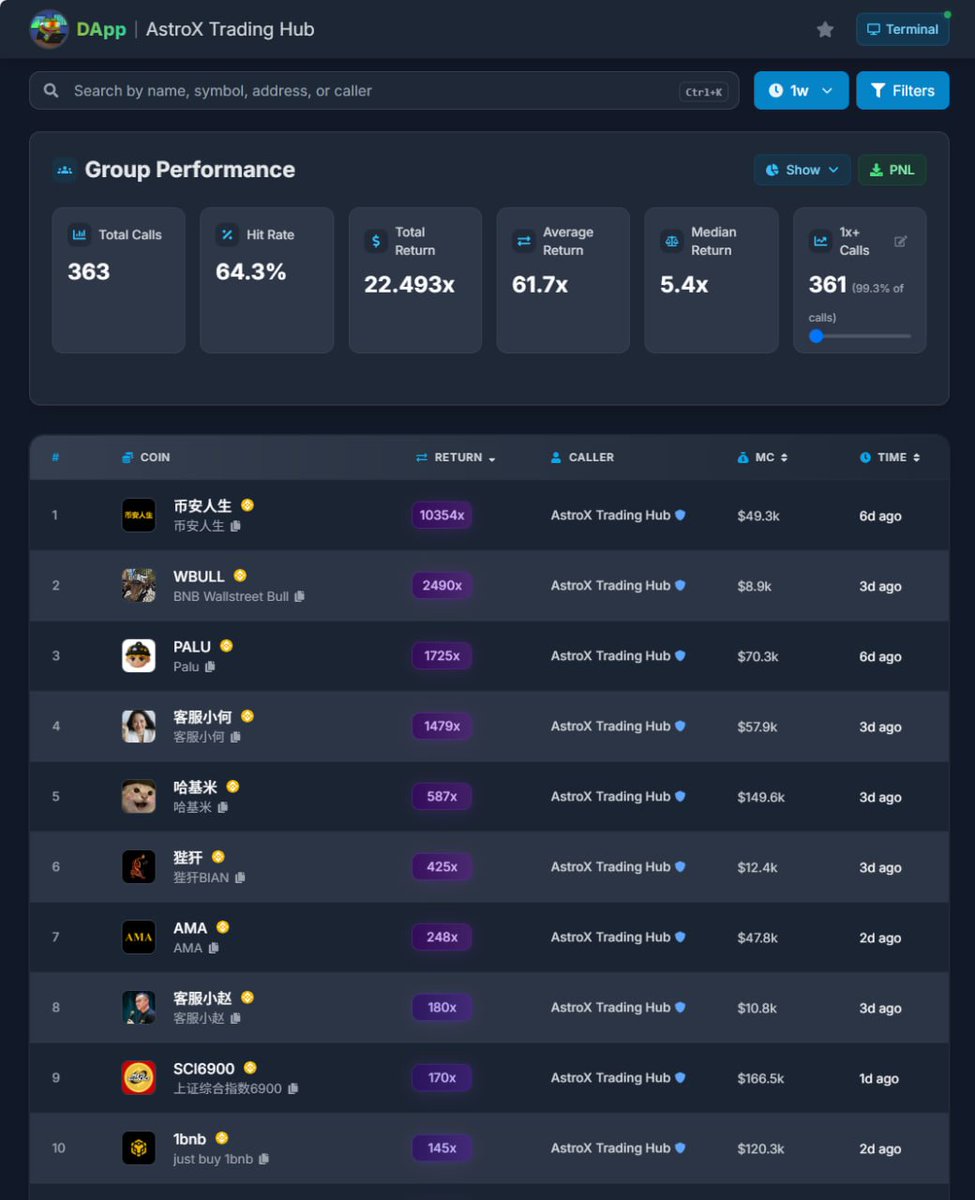Click the CALLER column header

click(582, 457)
